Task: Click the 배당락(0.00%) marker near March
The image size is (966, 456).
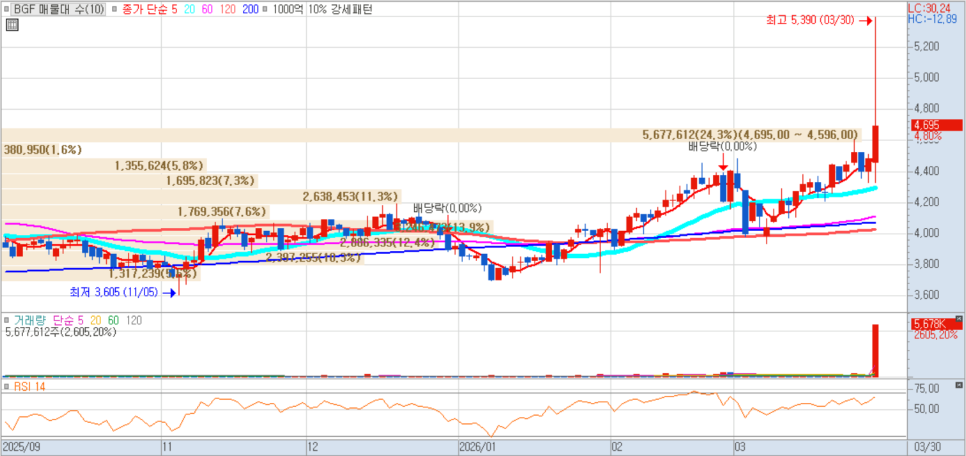Action: tap(723, 147)
